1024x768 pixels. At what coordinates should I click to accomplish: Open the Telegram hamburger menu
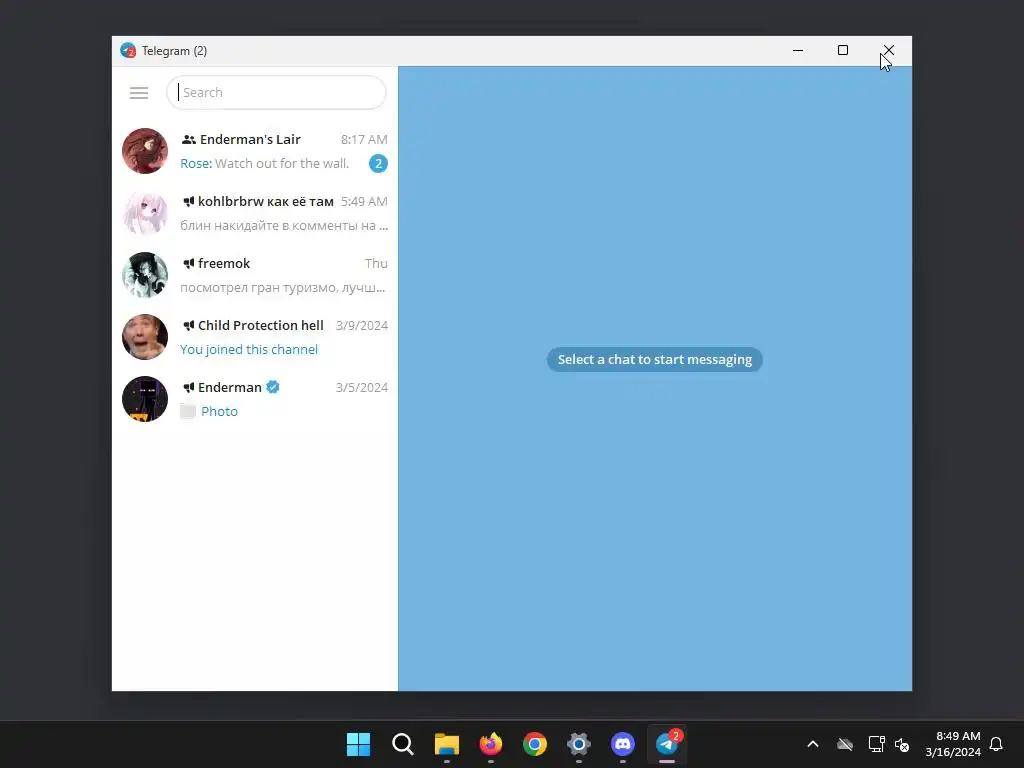point(138,93)
